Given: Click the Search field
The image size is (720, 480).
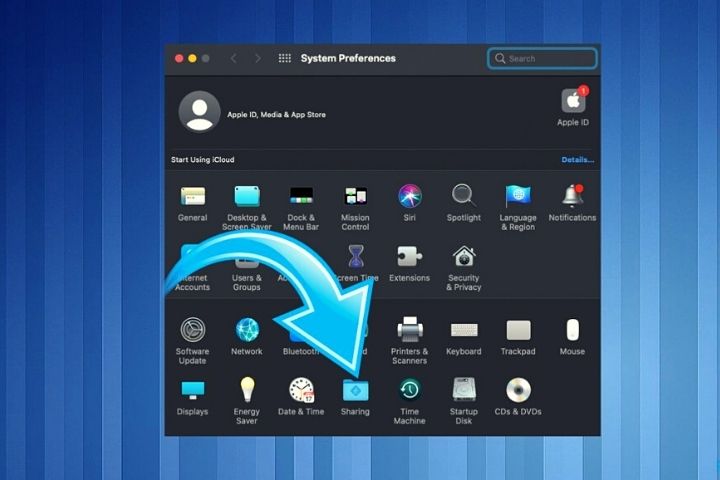Looking at the screenshot, I should pyautogui.click(x=542, y=58).
